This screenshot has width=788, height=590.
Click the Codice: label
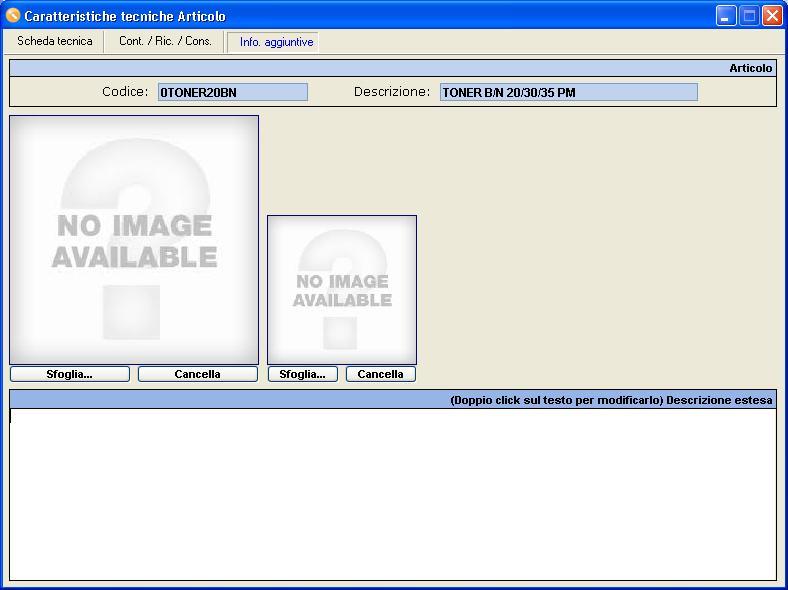click(125, 92)
